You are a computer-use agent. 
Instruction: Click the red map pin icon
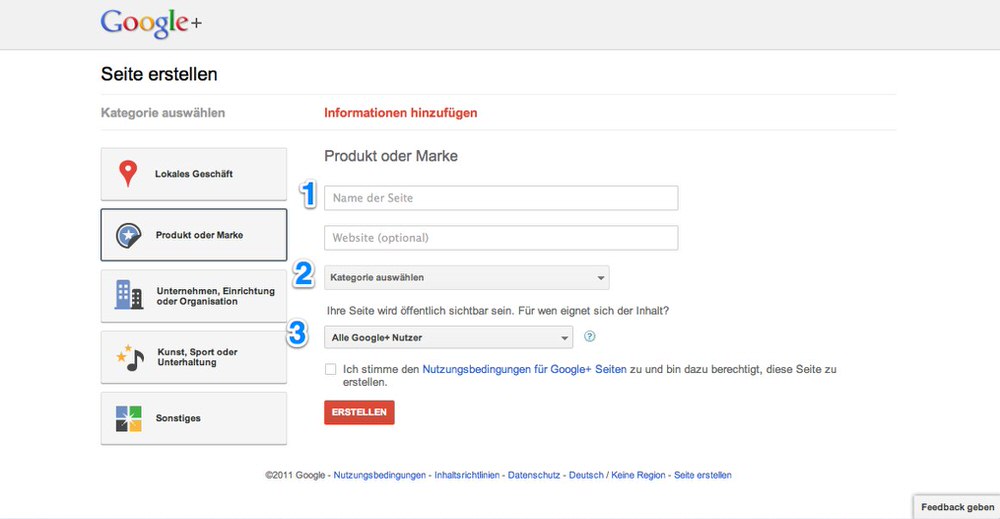128,173
